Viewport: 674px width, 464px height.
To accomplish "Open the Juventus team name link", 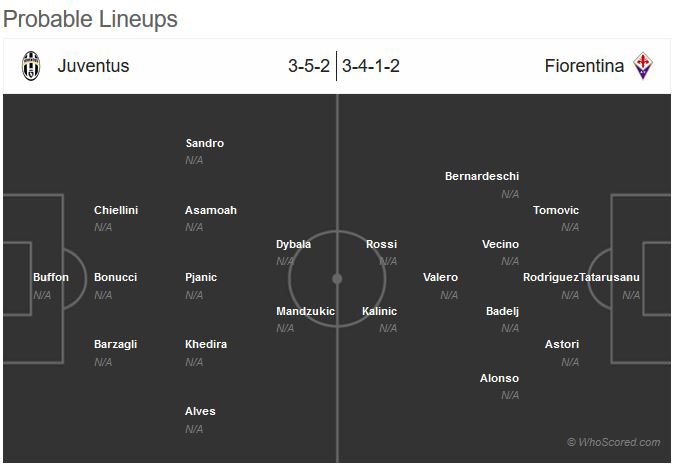I will 93,67.
